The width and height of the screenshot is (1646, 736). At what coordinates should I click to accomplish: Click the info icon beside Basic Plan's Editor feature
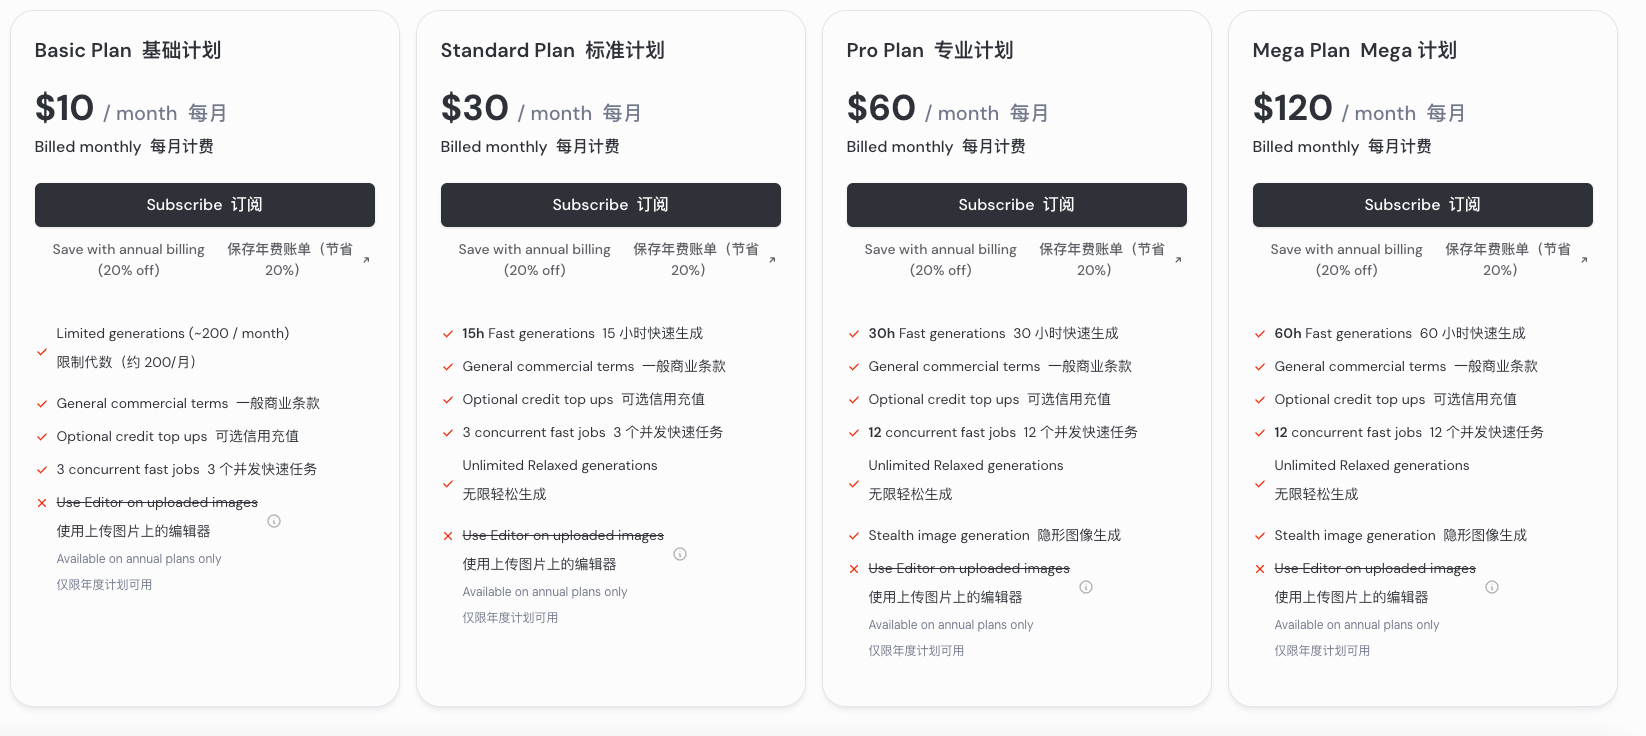274,521
